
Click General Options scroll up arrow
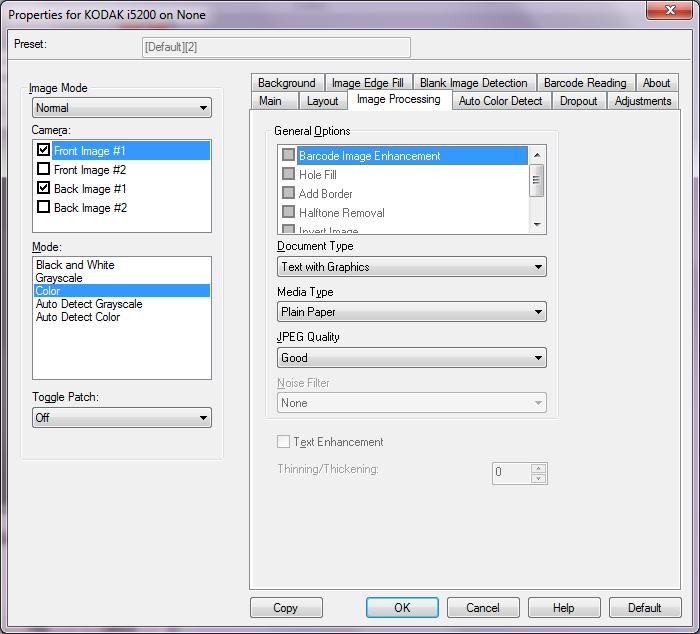point(537,155)
